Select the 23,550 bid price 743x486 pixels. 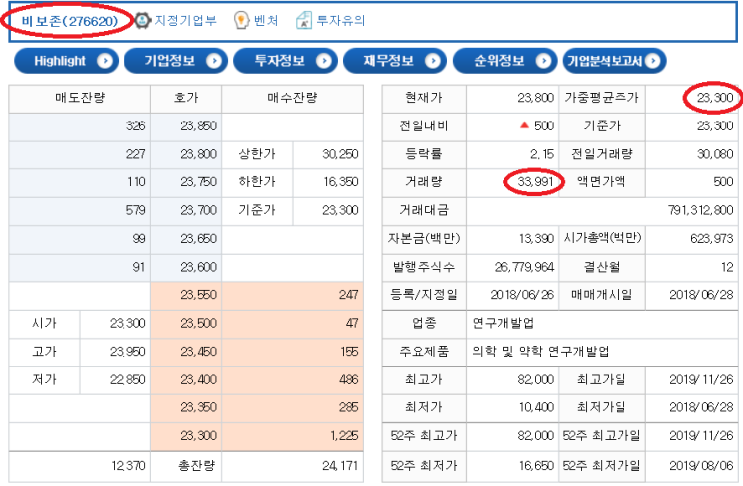[198, 295]
